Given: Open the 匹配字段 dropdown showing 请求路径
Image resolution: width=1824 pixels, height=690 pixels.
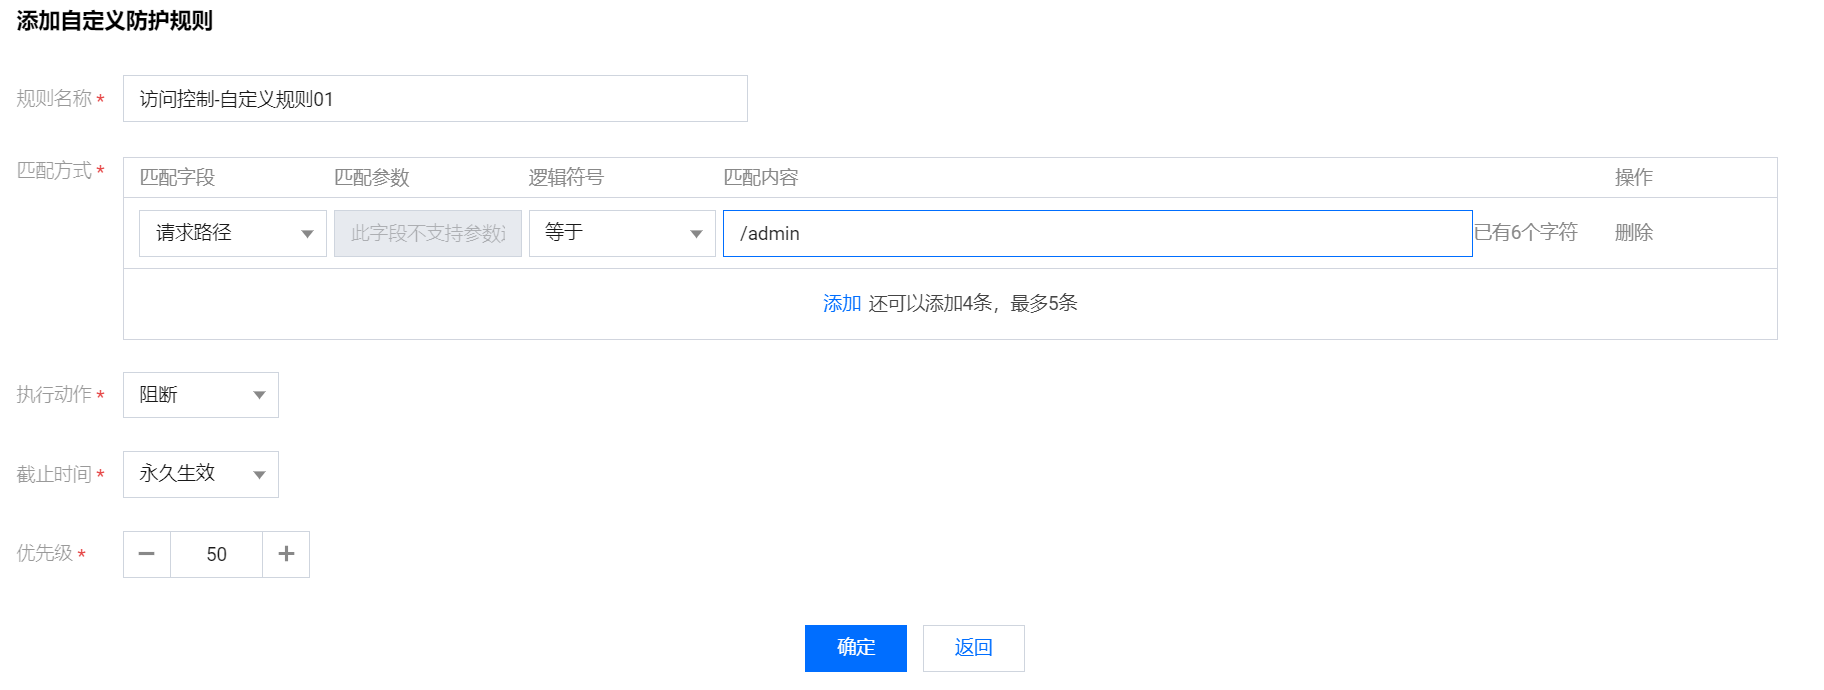Looking at the screenshot, I should 220,233.
